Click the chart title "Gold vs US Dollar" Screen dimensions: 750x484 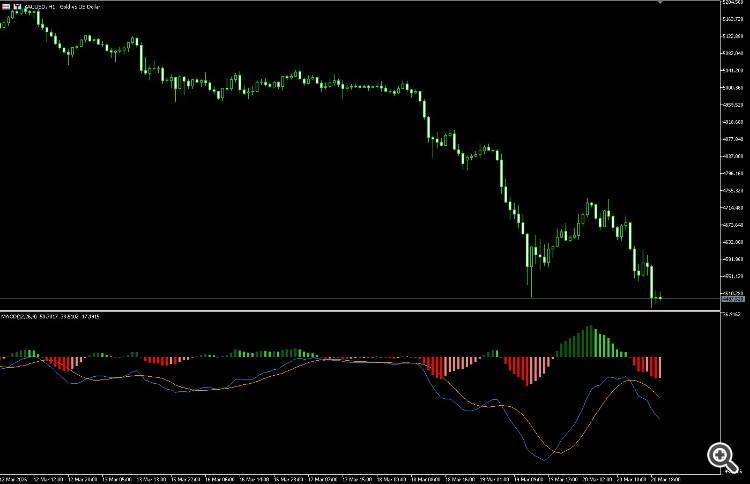[x=80, y=7]
